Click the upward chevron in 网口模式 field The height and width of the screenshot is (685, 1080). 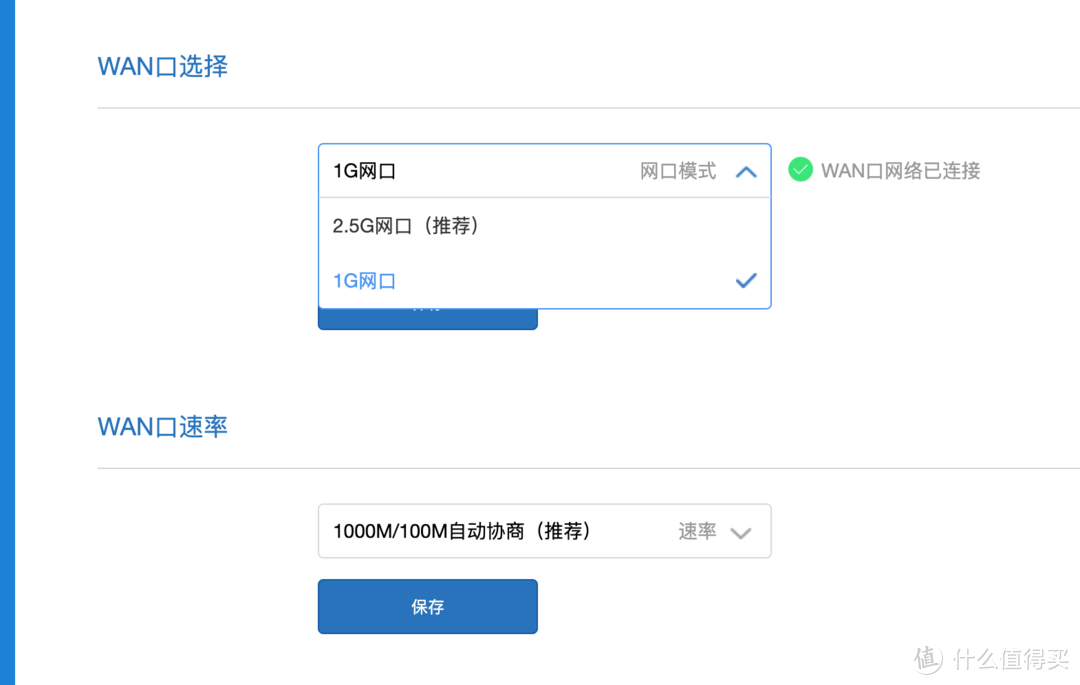(x=746, y=170)
